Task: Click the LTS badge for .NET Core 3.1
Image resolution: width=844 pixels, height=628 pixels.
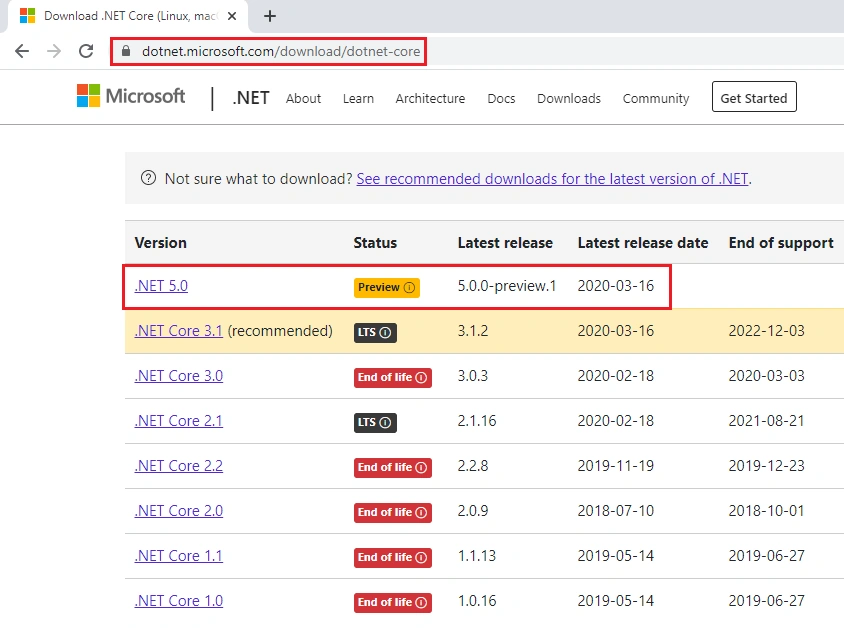Action: pyautogui.click(x=375, y=332)
